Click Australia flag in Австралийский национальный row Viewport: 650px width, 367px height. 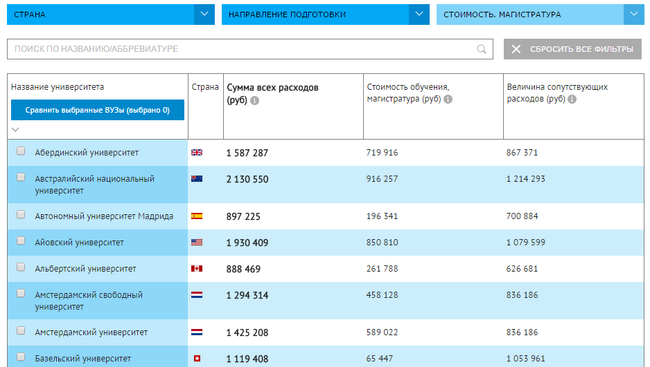(196, 179)
